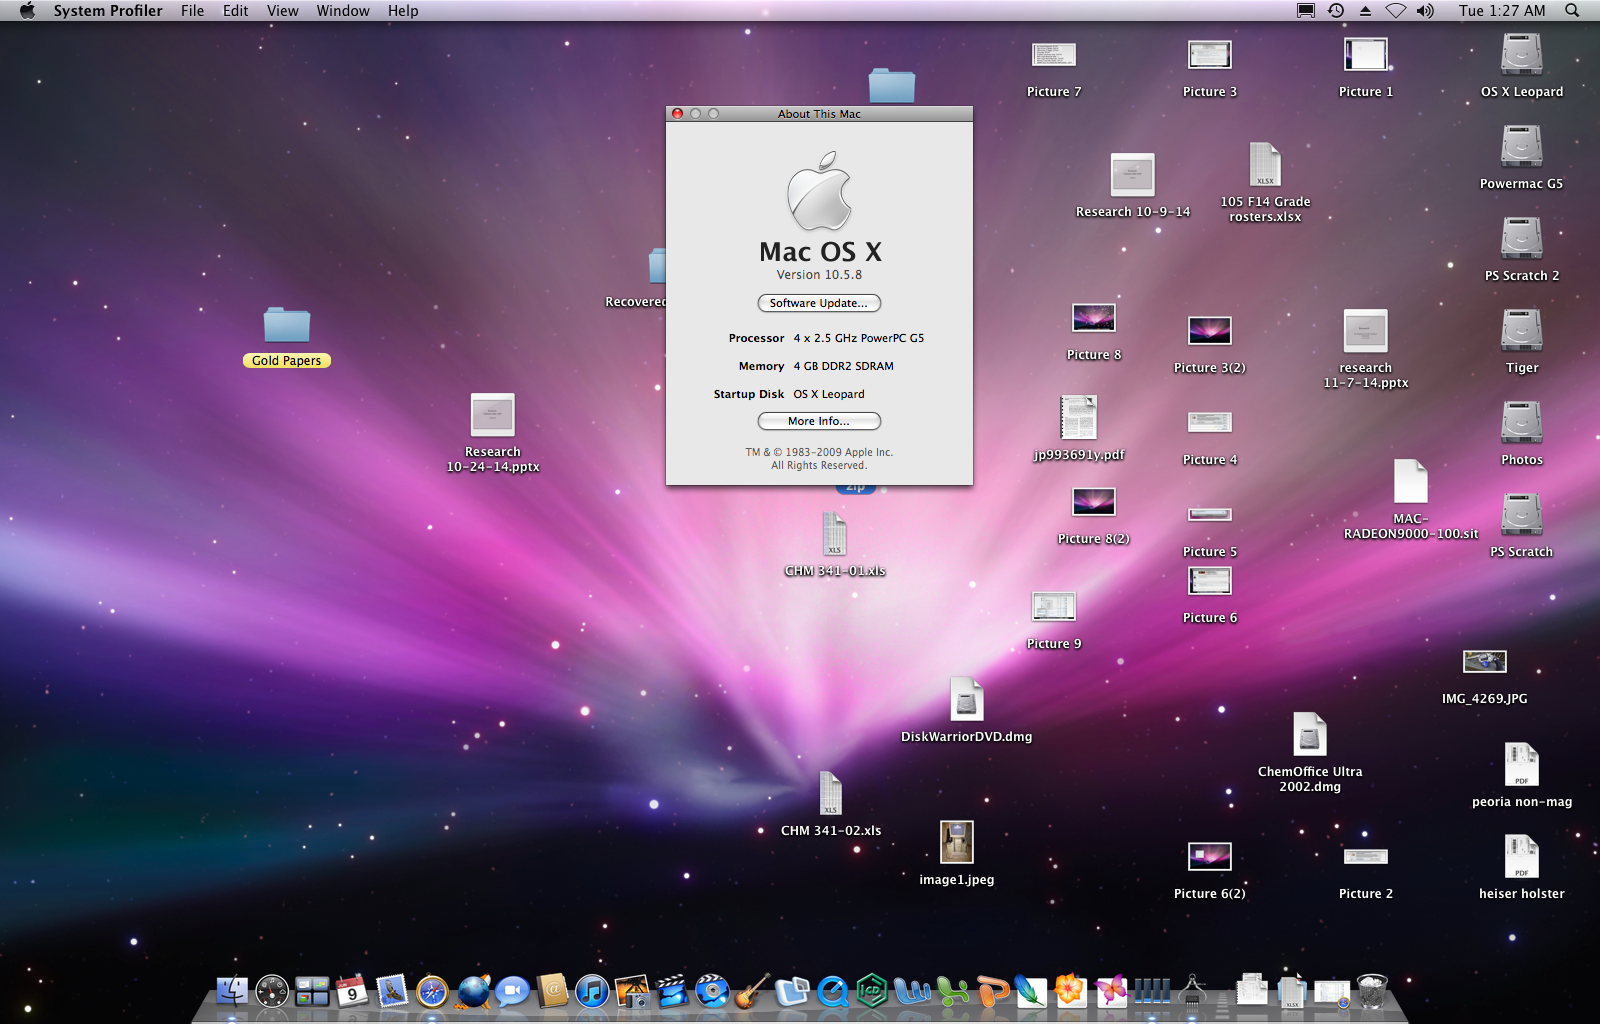
Task: Click the AirPort Wi-Fi status icon
Action: (x=1395, y=11)
